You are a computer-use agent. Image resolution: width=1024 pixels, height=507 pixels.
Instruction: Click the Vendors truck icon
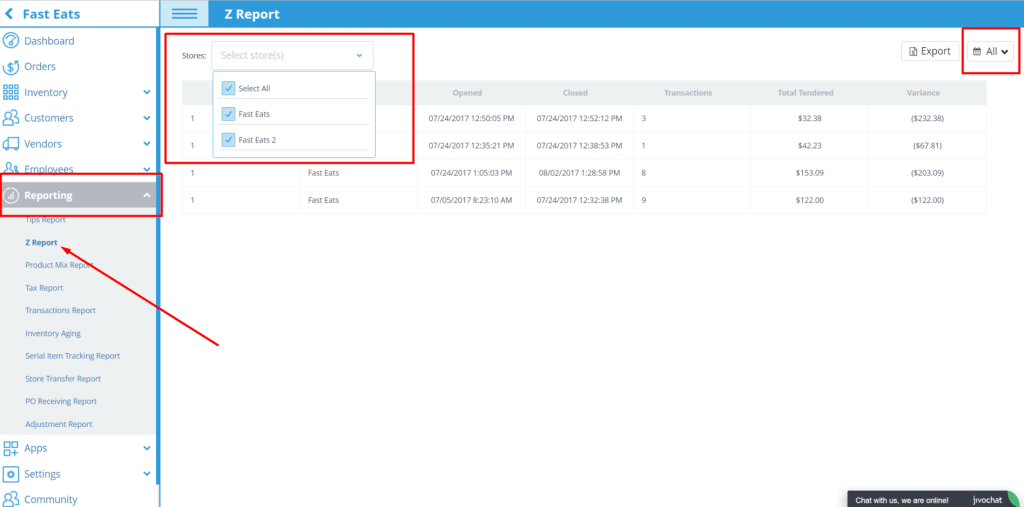pyautogui.click(x=10, y=144)
